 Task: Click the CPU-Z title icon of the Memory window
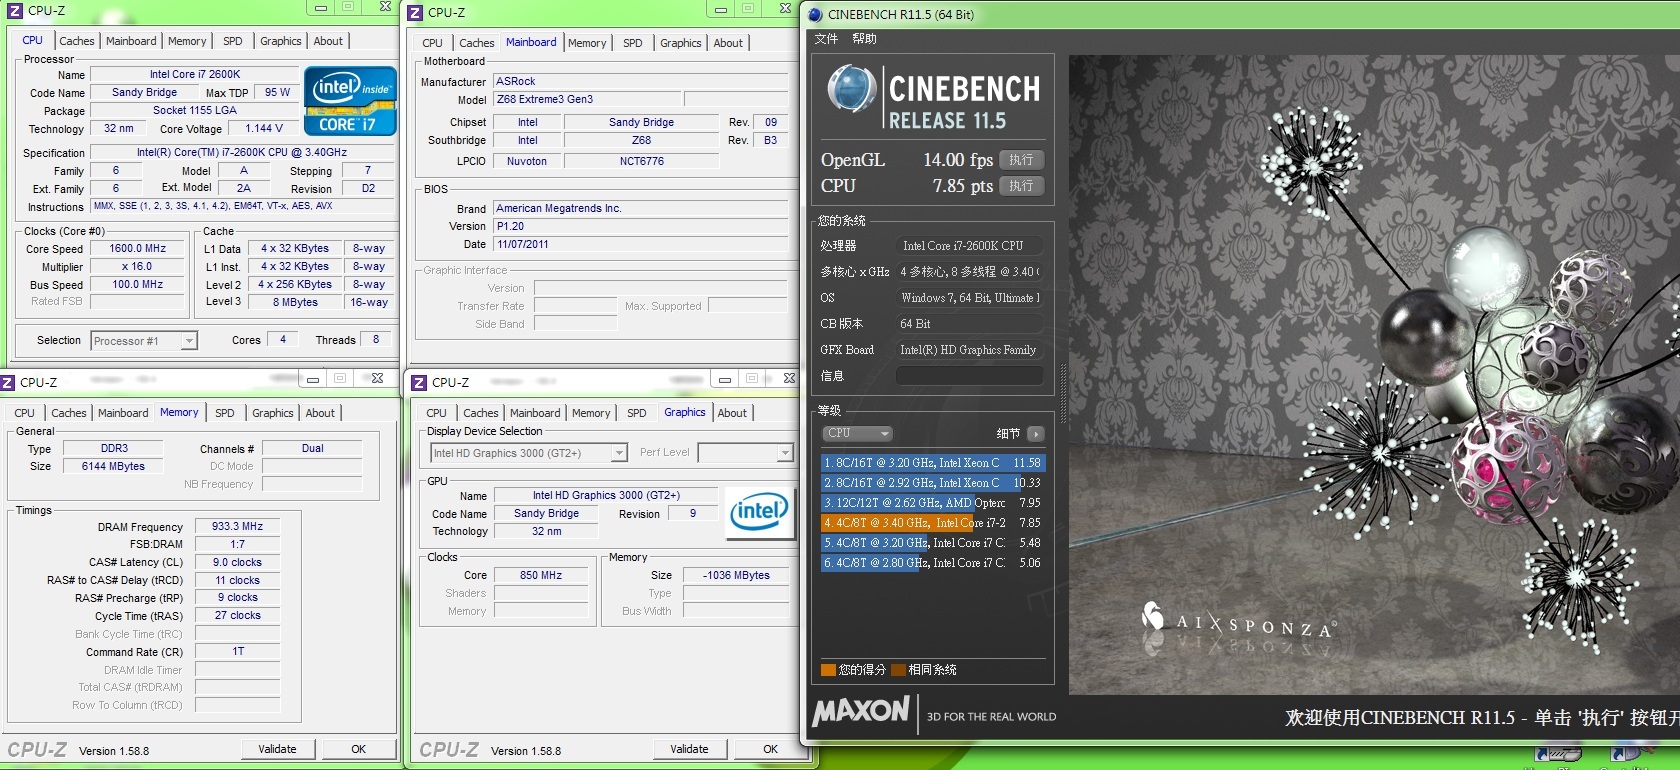8,382
